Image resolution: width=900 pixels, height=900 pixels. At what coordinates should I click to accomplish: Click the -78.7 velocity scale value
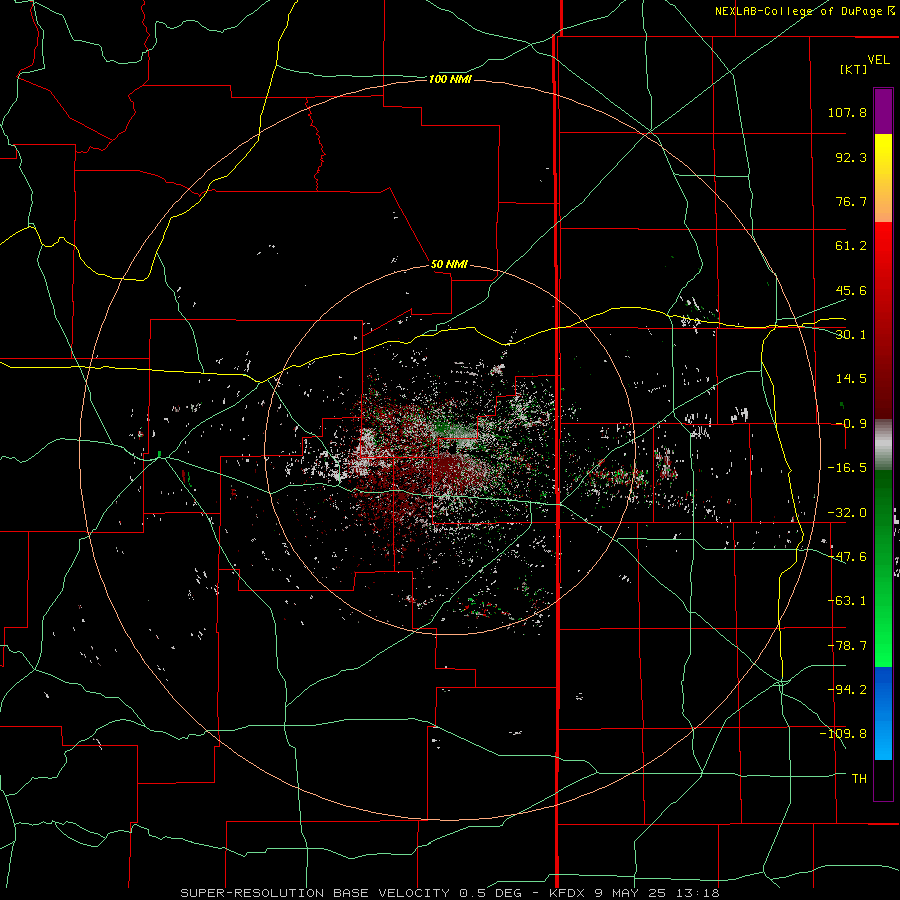[847, 646]
